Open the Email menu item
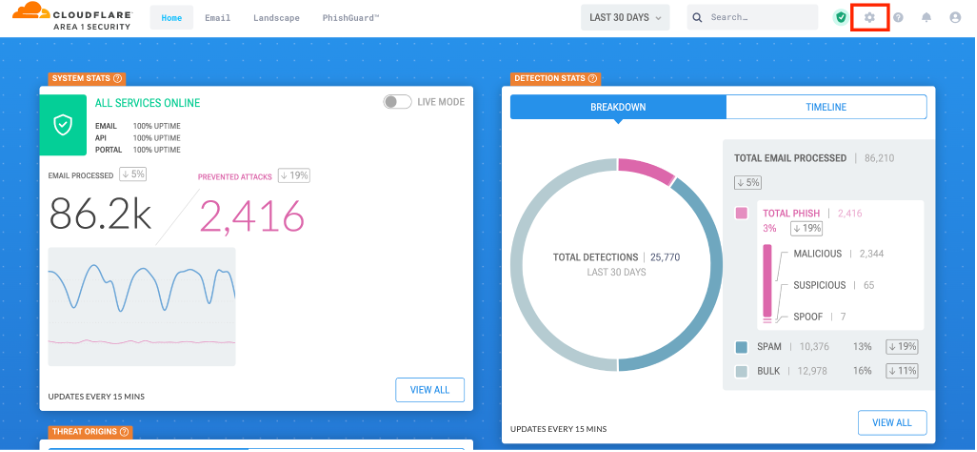 click(x=217, y=18)
